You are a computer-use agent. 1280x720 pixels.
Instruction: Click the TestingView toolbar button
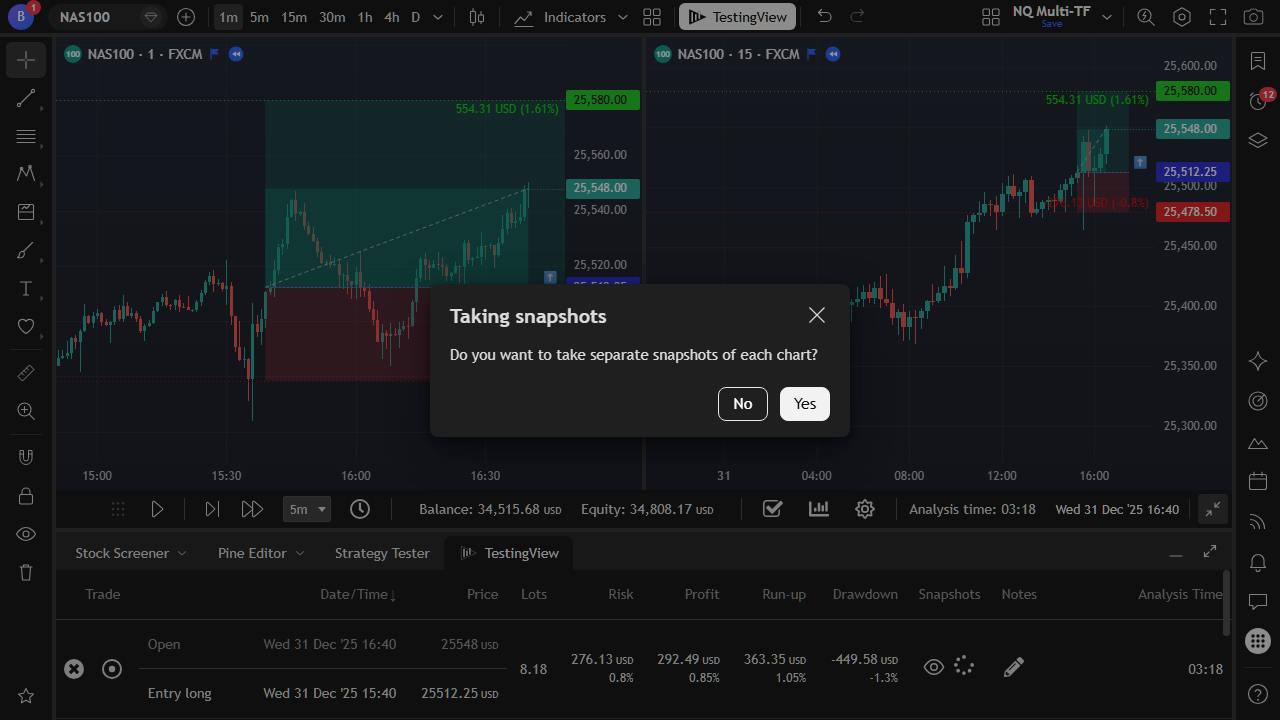point(738,17)
